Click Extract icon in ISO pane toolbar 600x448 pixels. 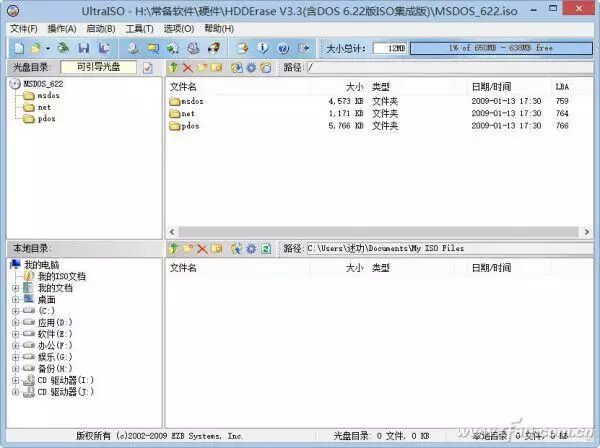click(237, 68)
